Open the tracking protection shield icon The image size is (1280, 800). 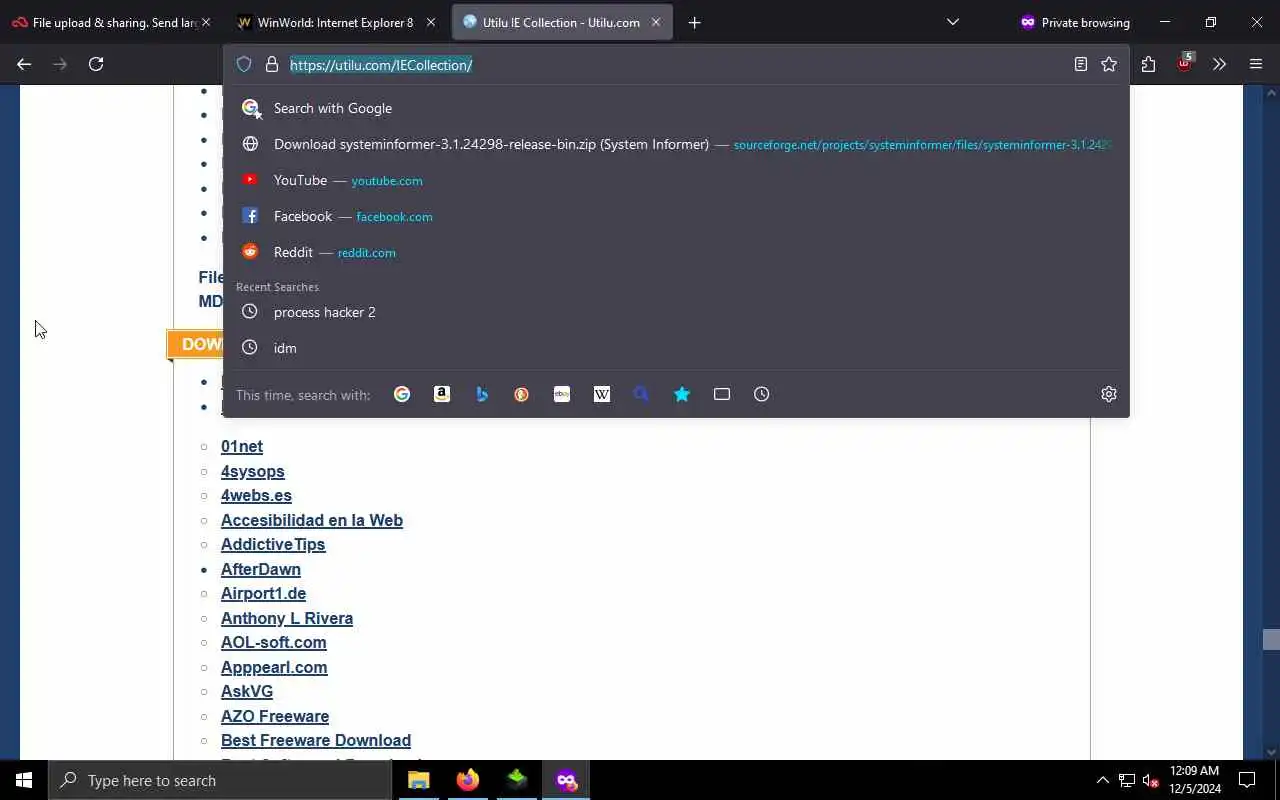pos(244,64)
